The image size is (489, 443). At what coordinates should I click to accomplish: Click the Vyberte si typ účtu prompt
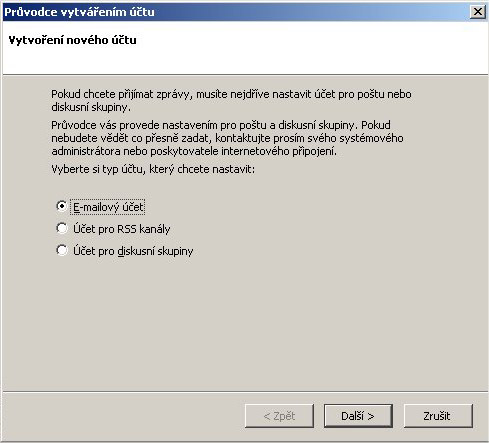pos(153,169)
